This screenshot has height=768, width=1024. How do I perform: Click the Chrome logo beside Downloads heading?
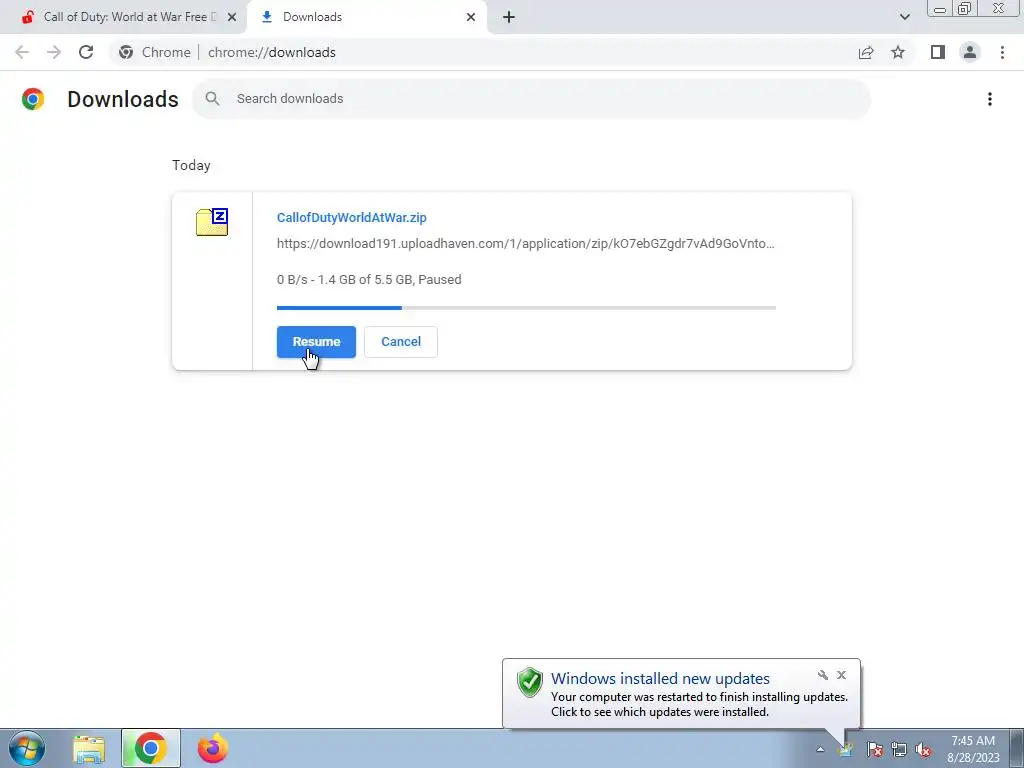pyautogui.click(x=33, y=99)
